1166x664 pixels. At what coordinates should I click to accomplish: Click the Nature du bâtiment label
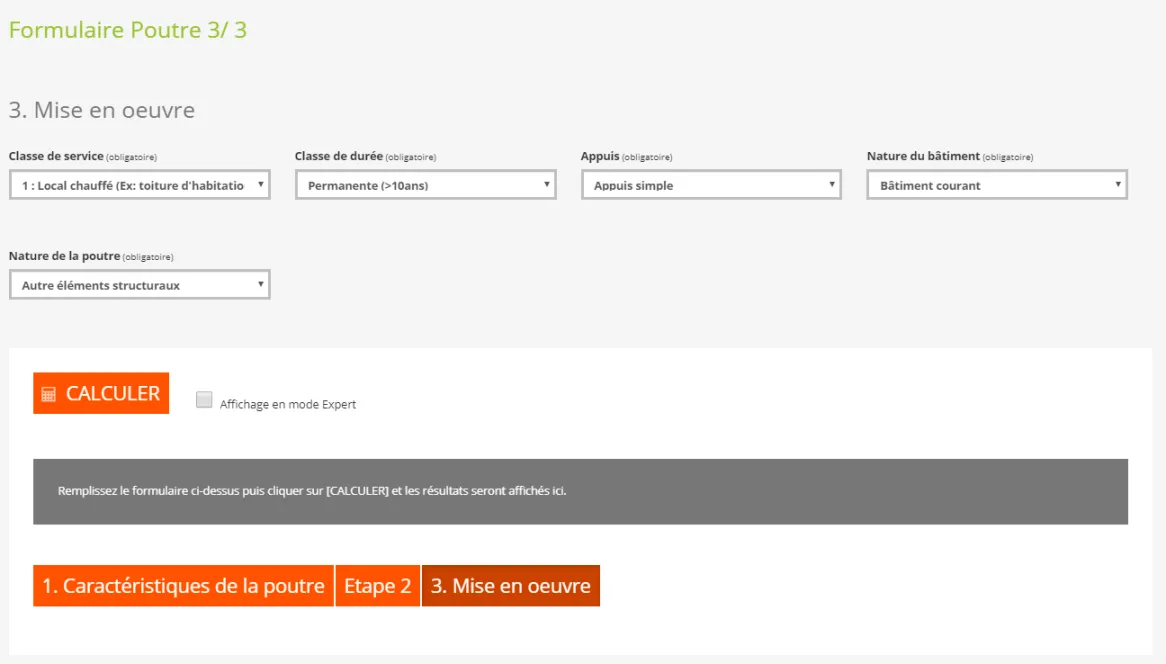click(923, 156)
